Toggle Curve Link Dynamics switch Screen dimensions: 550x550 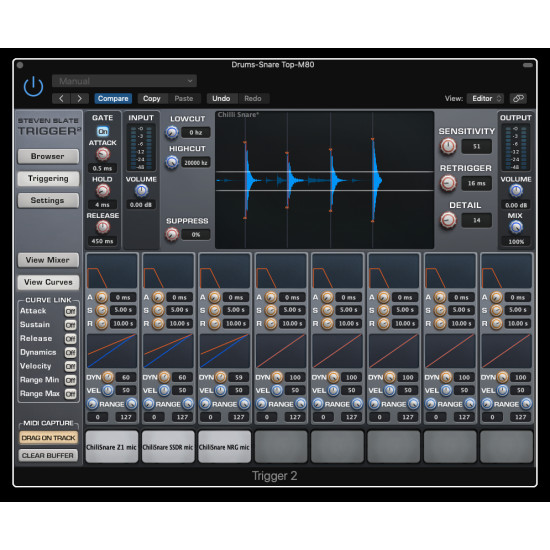[71, 353]
